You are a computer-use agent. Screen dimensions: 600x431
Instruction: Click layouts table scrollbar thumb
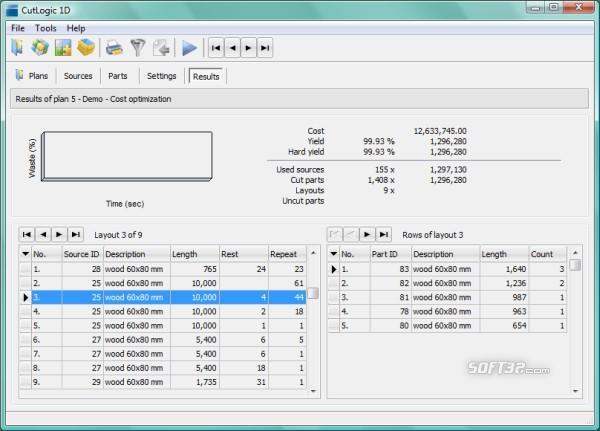(313, 293)
